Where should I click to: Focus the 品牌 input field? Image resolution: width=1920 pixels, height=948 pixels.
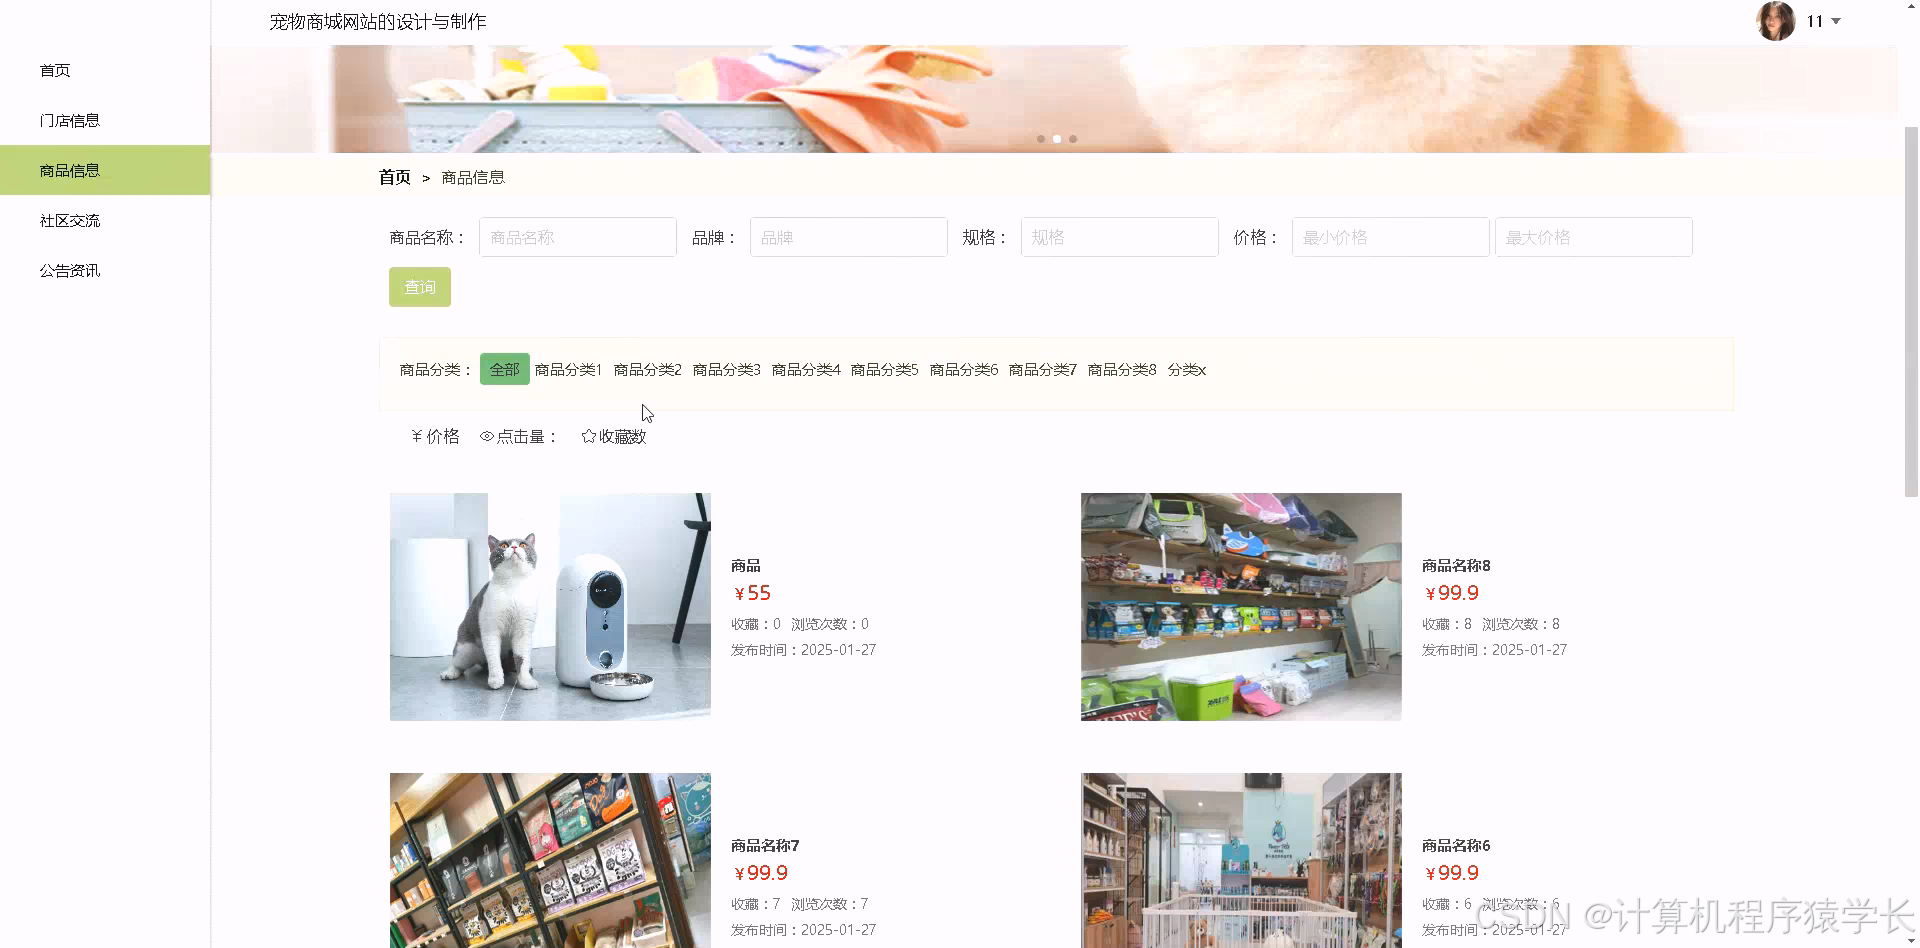tap(849, 237)
